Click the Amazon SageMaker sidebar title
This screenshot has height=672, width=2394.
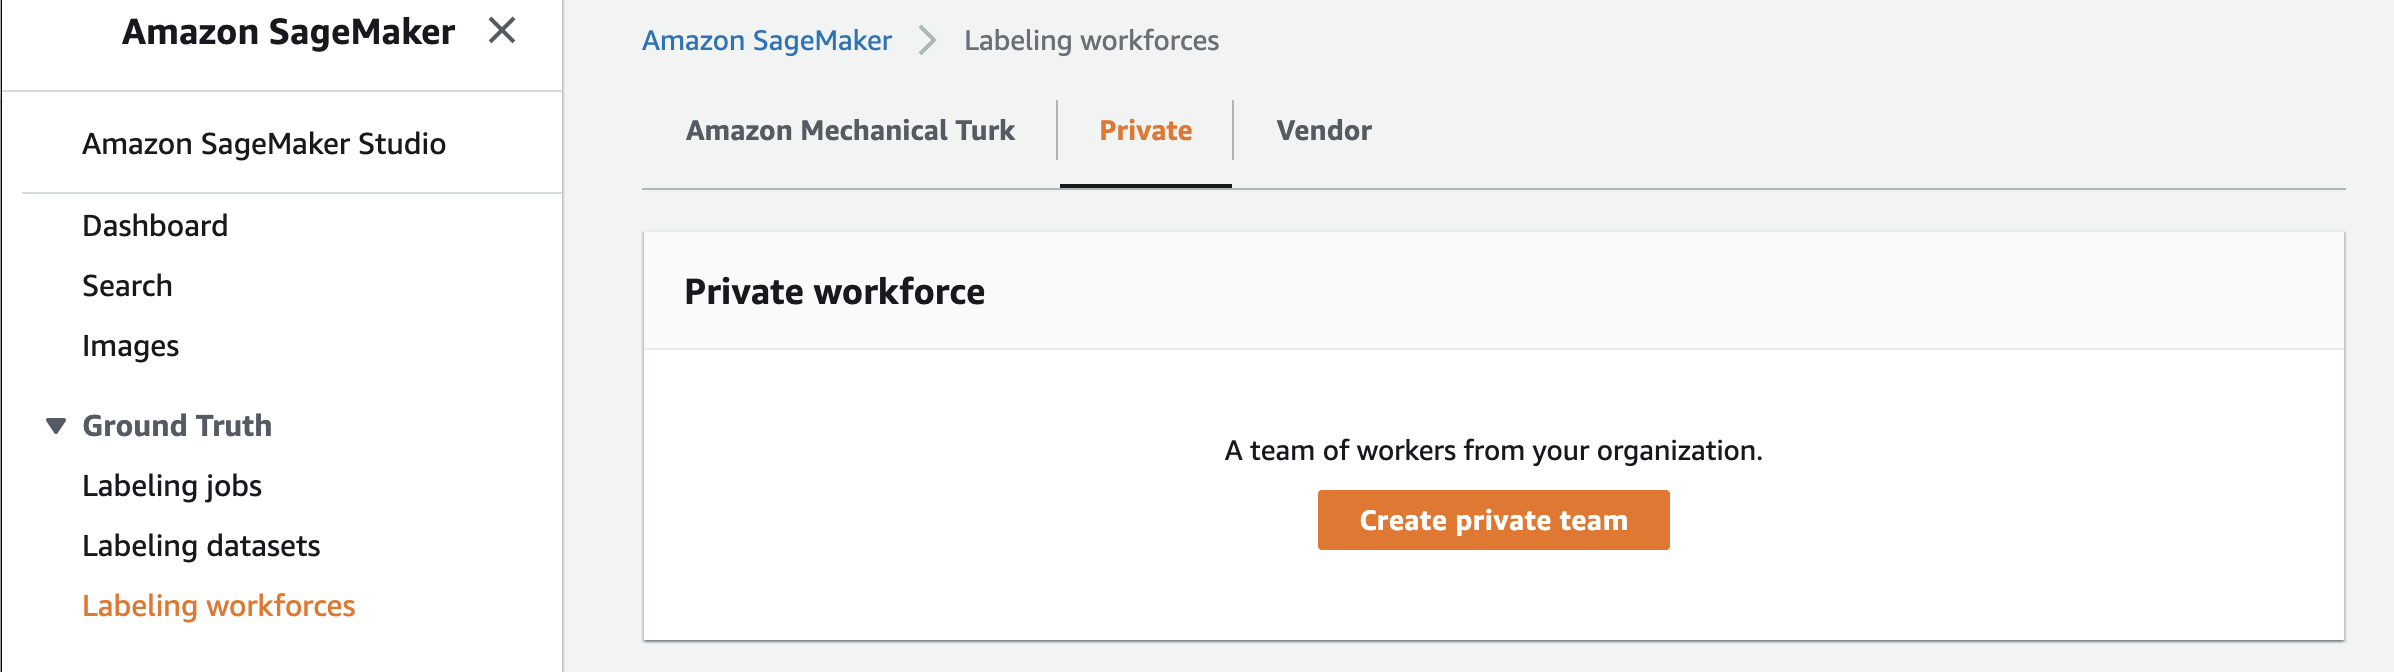(x=288, y=32)
